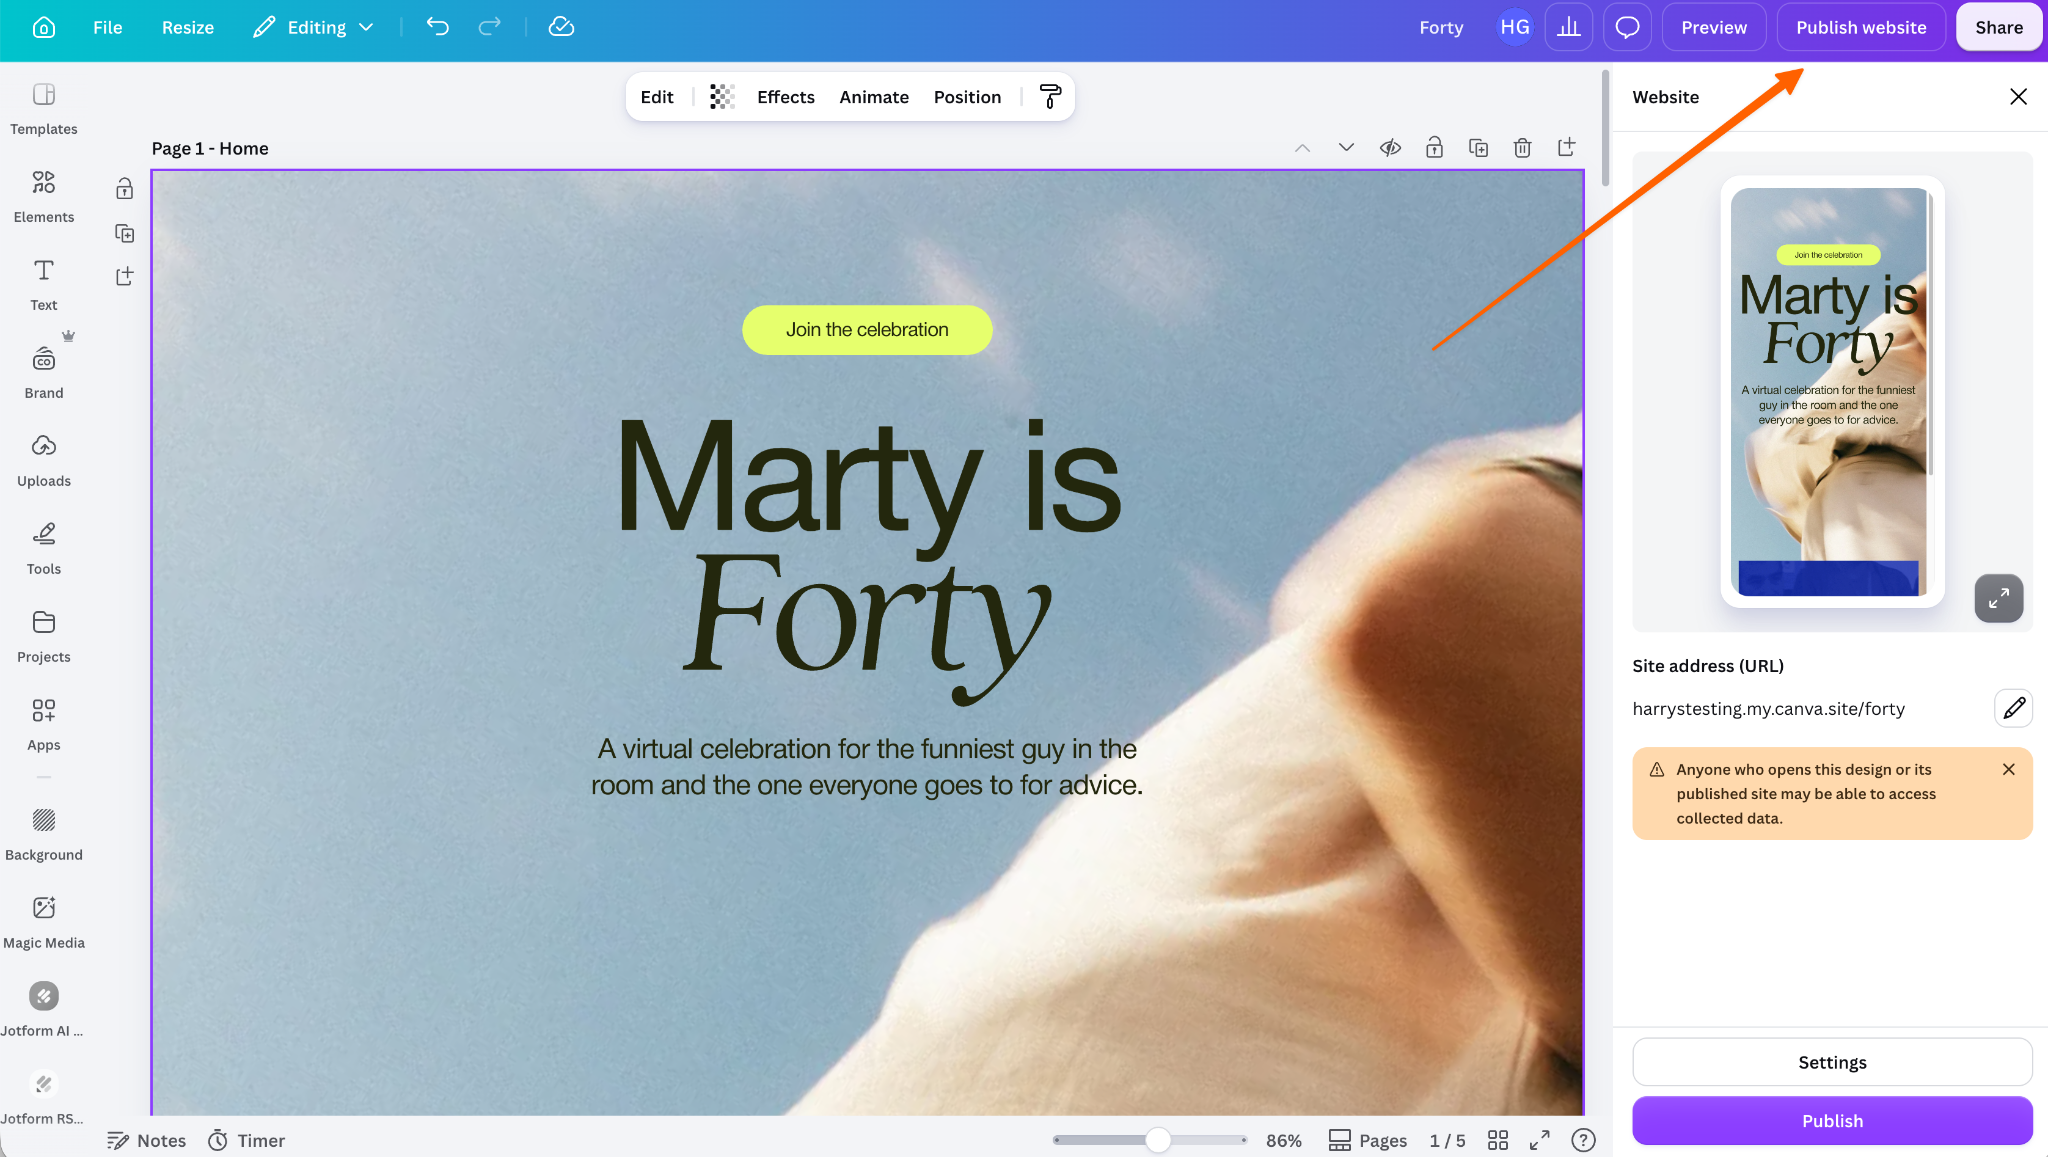Open the Effects option
Viewport: 2048px width, 1157px height.
click(785, 97)
